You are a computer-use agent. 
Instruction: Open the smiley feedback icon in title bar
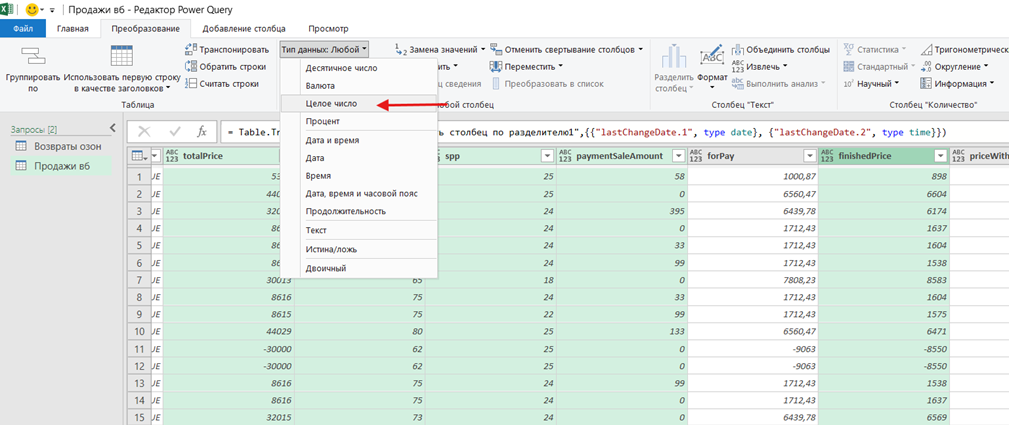pos(32,10)
